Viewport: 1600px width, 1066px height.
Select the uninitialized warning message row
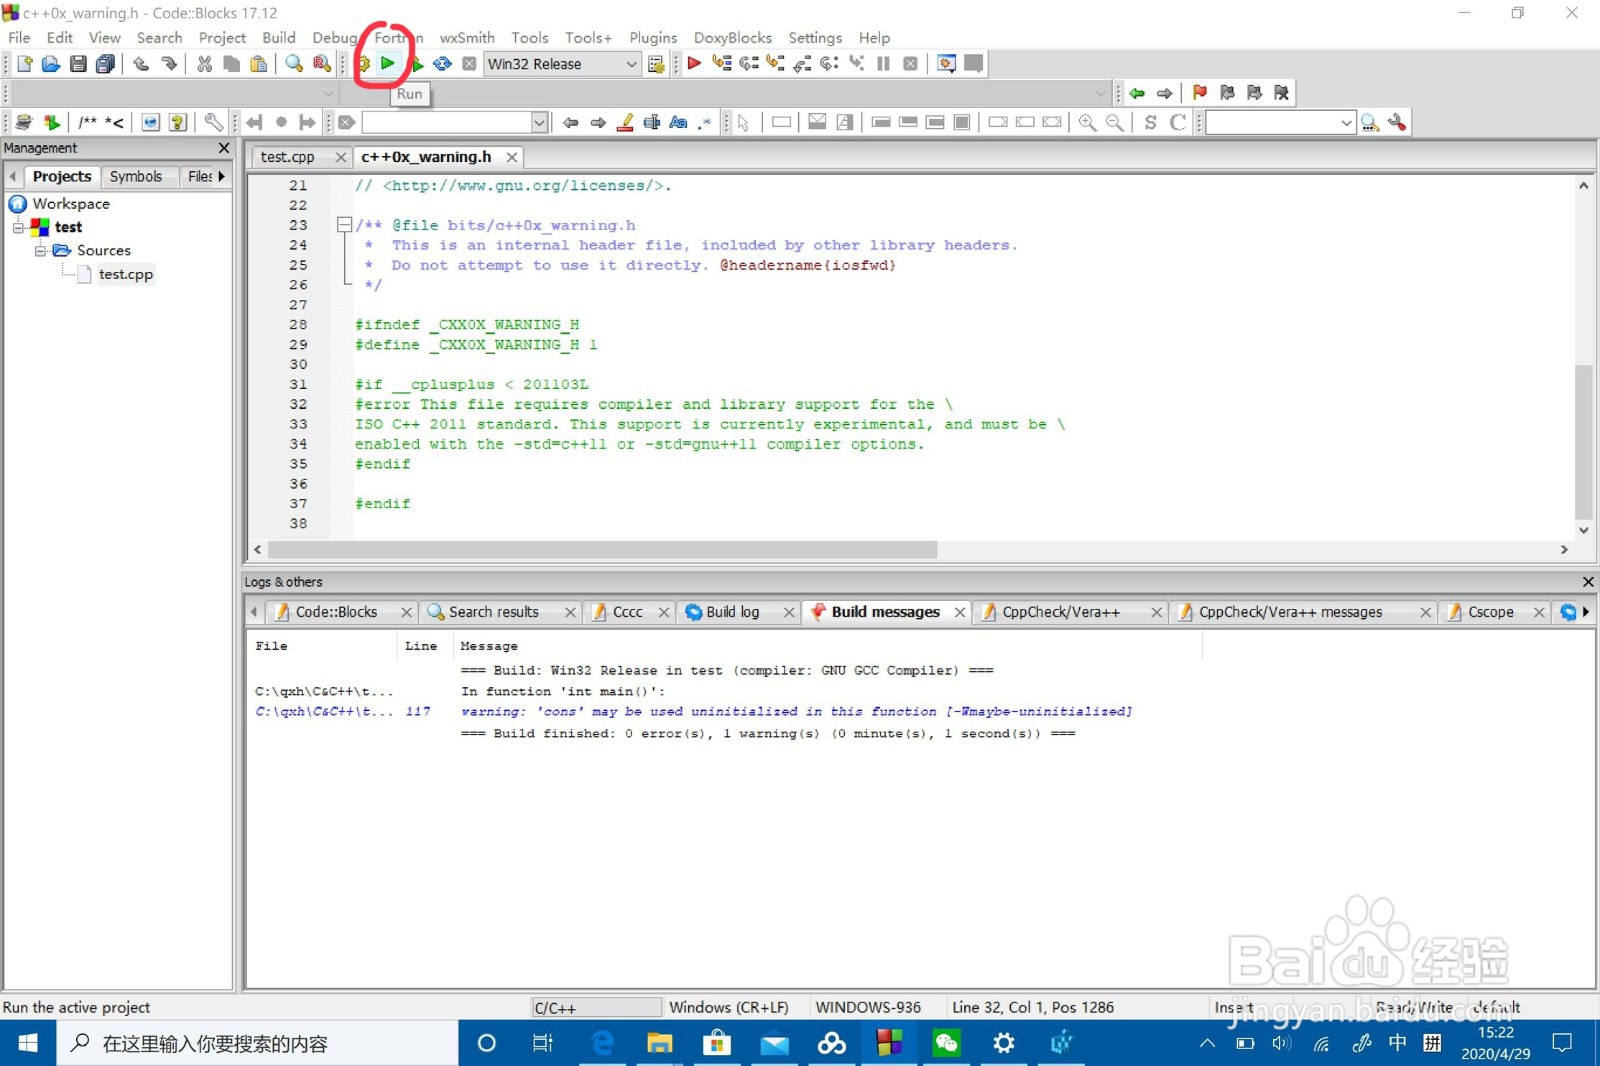(795, 712)
